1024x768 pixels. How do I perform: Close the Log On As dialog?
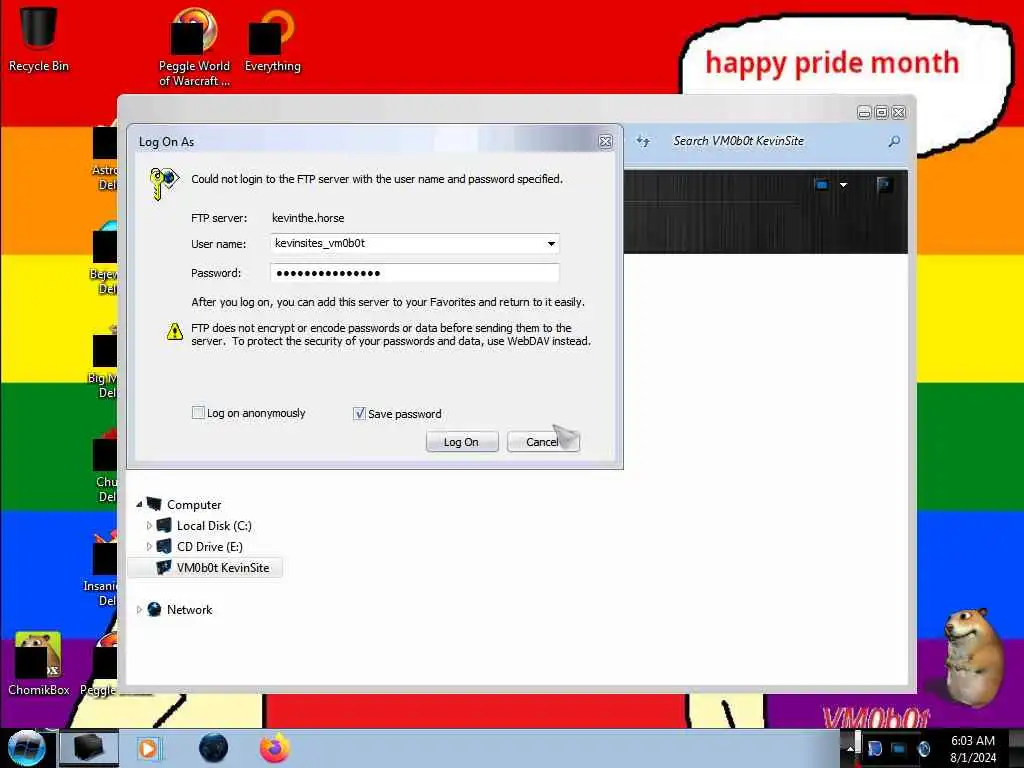605,142
